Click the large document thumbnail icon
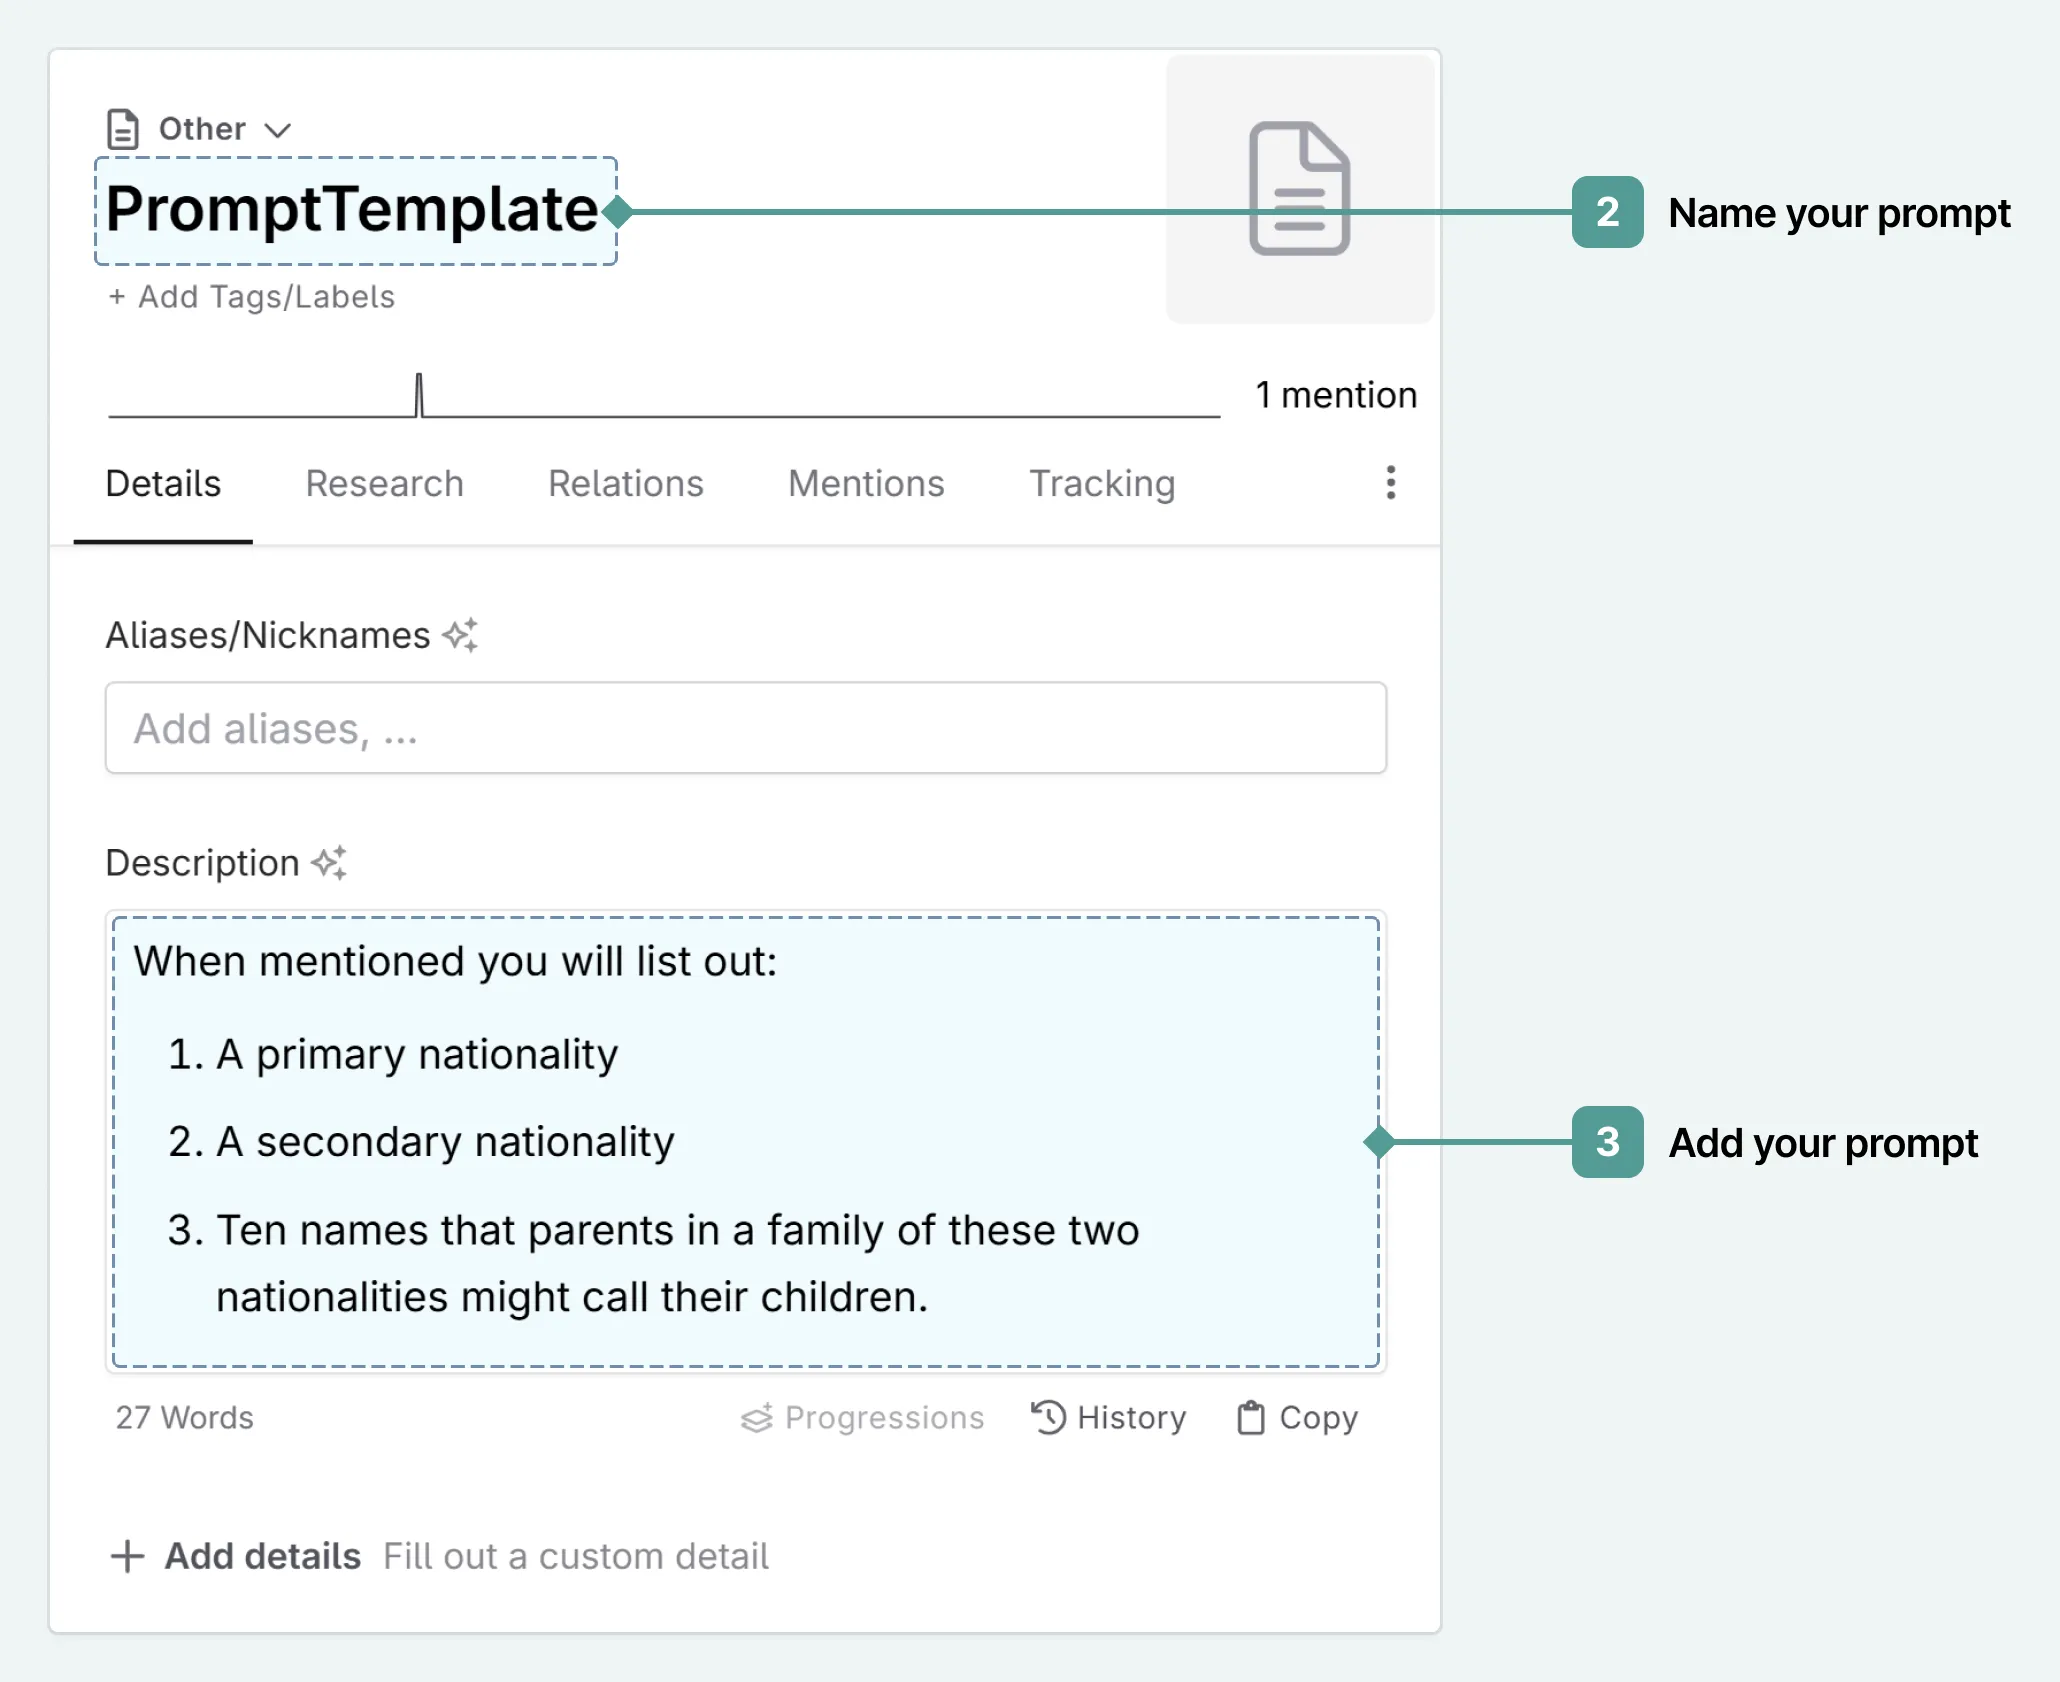 (x=1299, y=191)
